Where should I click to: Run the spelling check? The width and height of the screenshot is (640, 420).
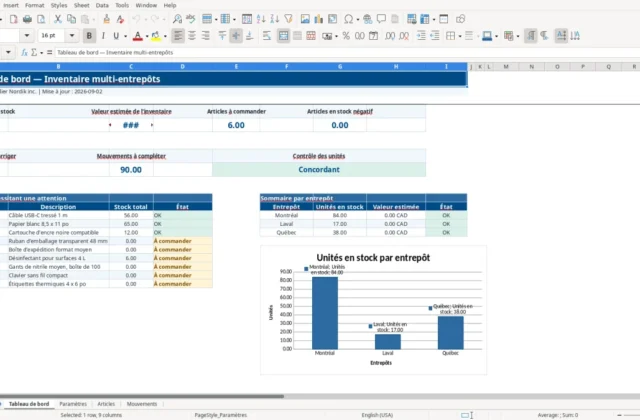pyautogui.click(x=191, y=19)
